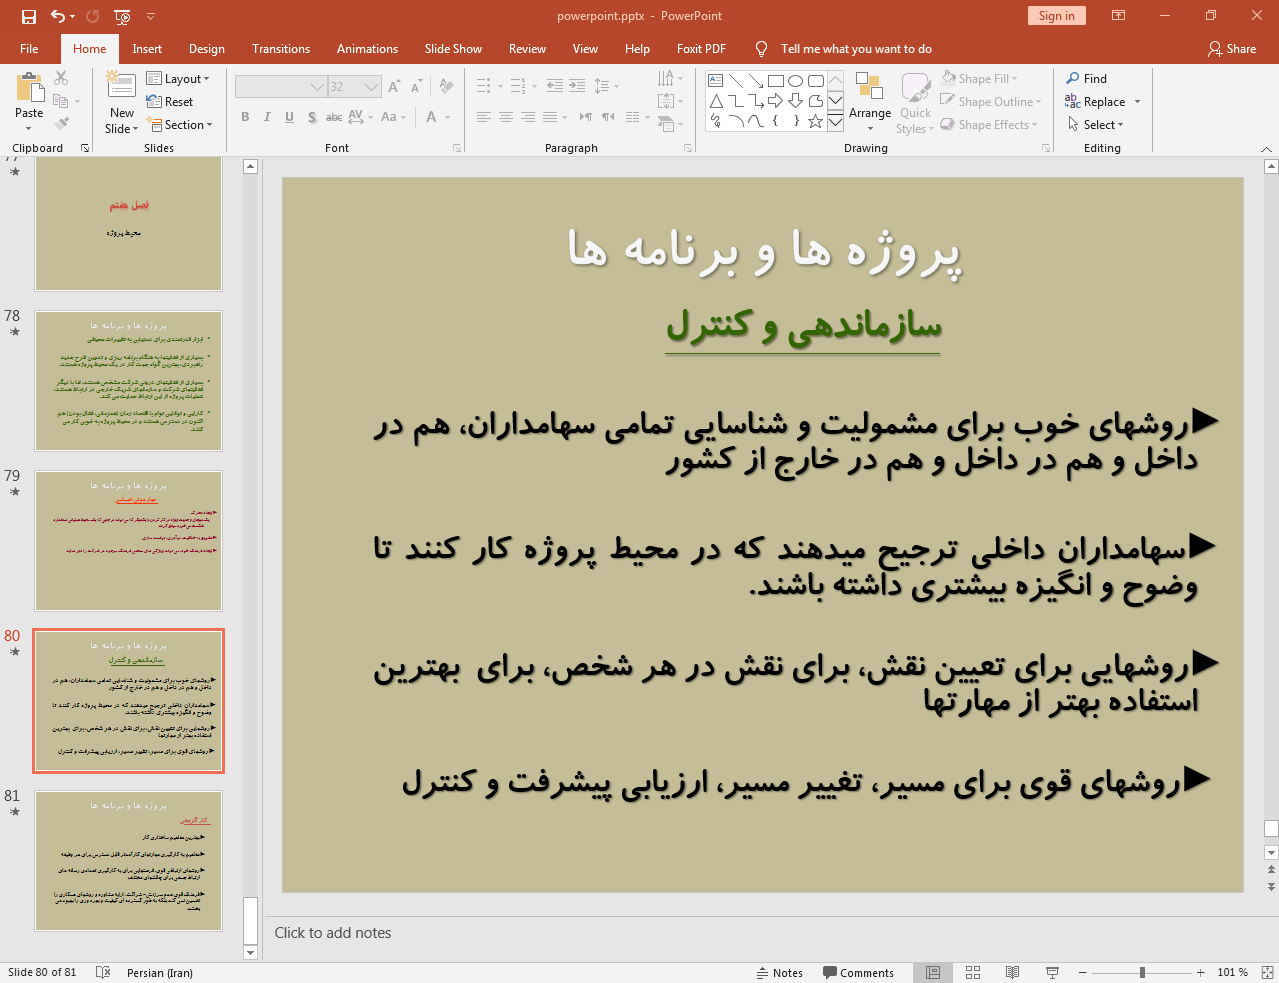1279x983 pixels.
Task: Expand the Paste options arrow
Action: (x=29, y=128)
